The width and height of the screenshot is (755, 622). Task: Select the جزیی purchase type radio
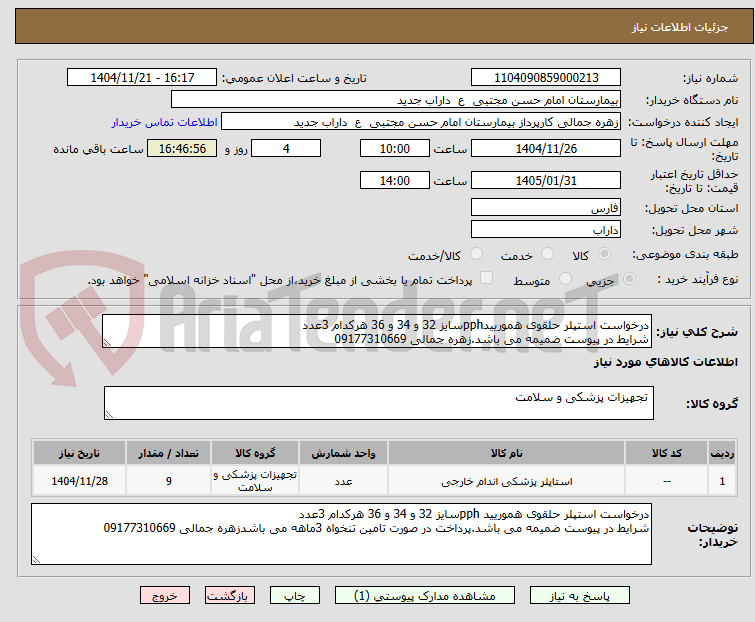point(629,279)
